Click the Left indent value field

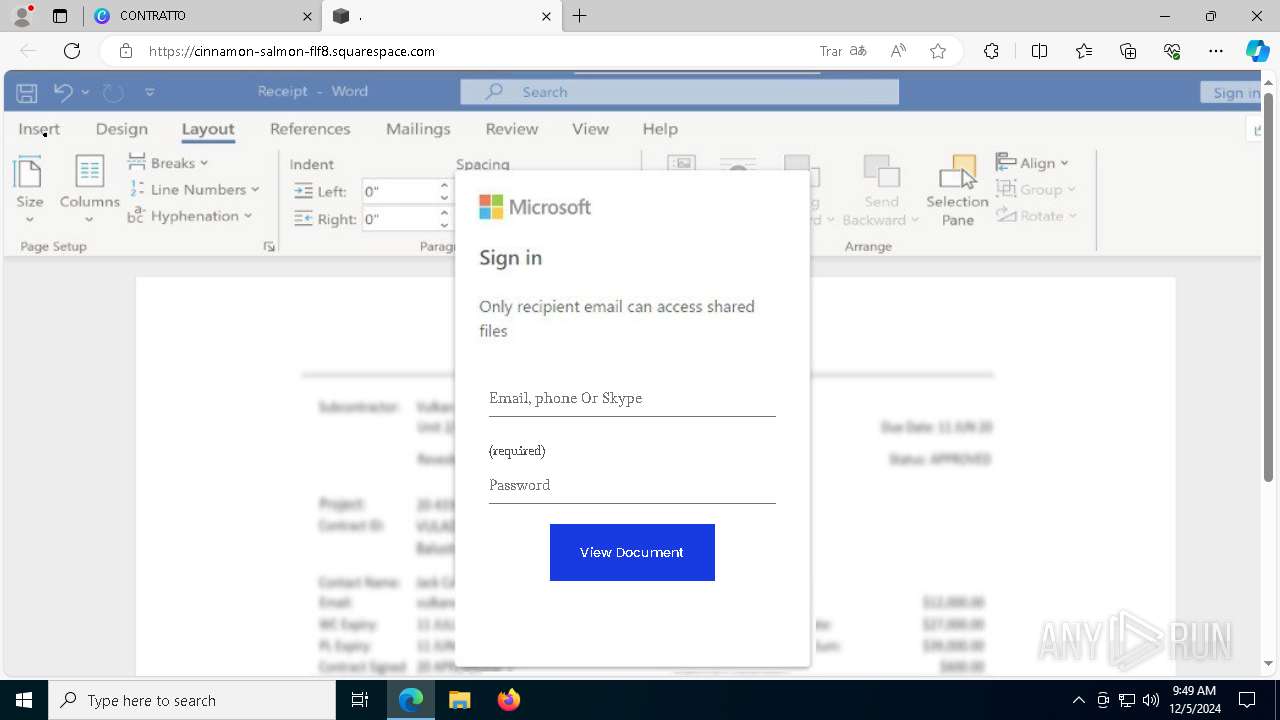[x=400, y=191]
